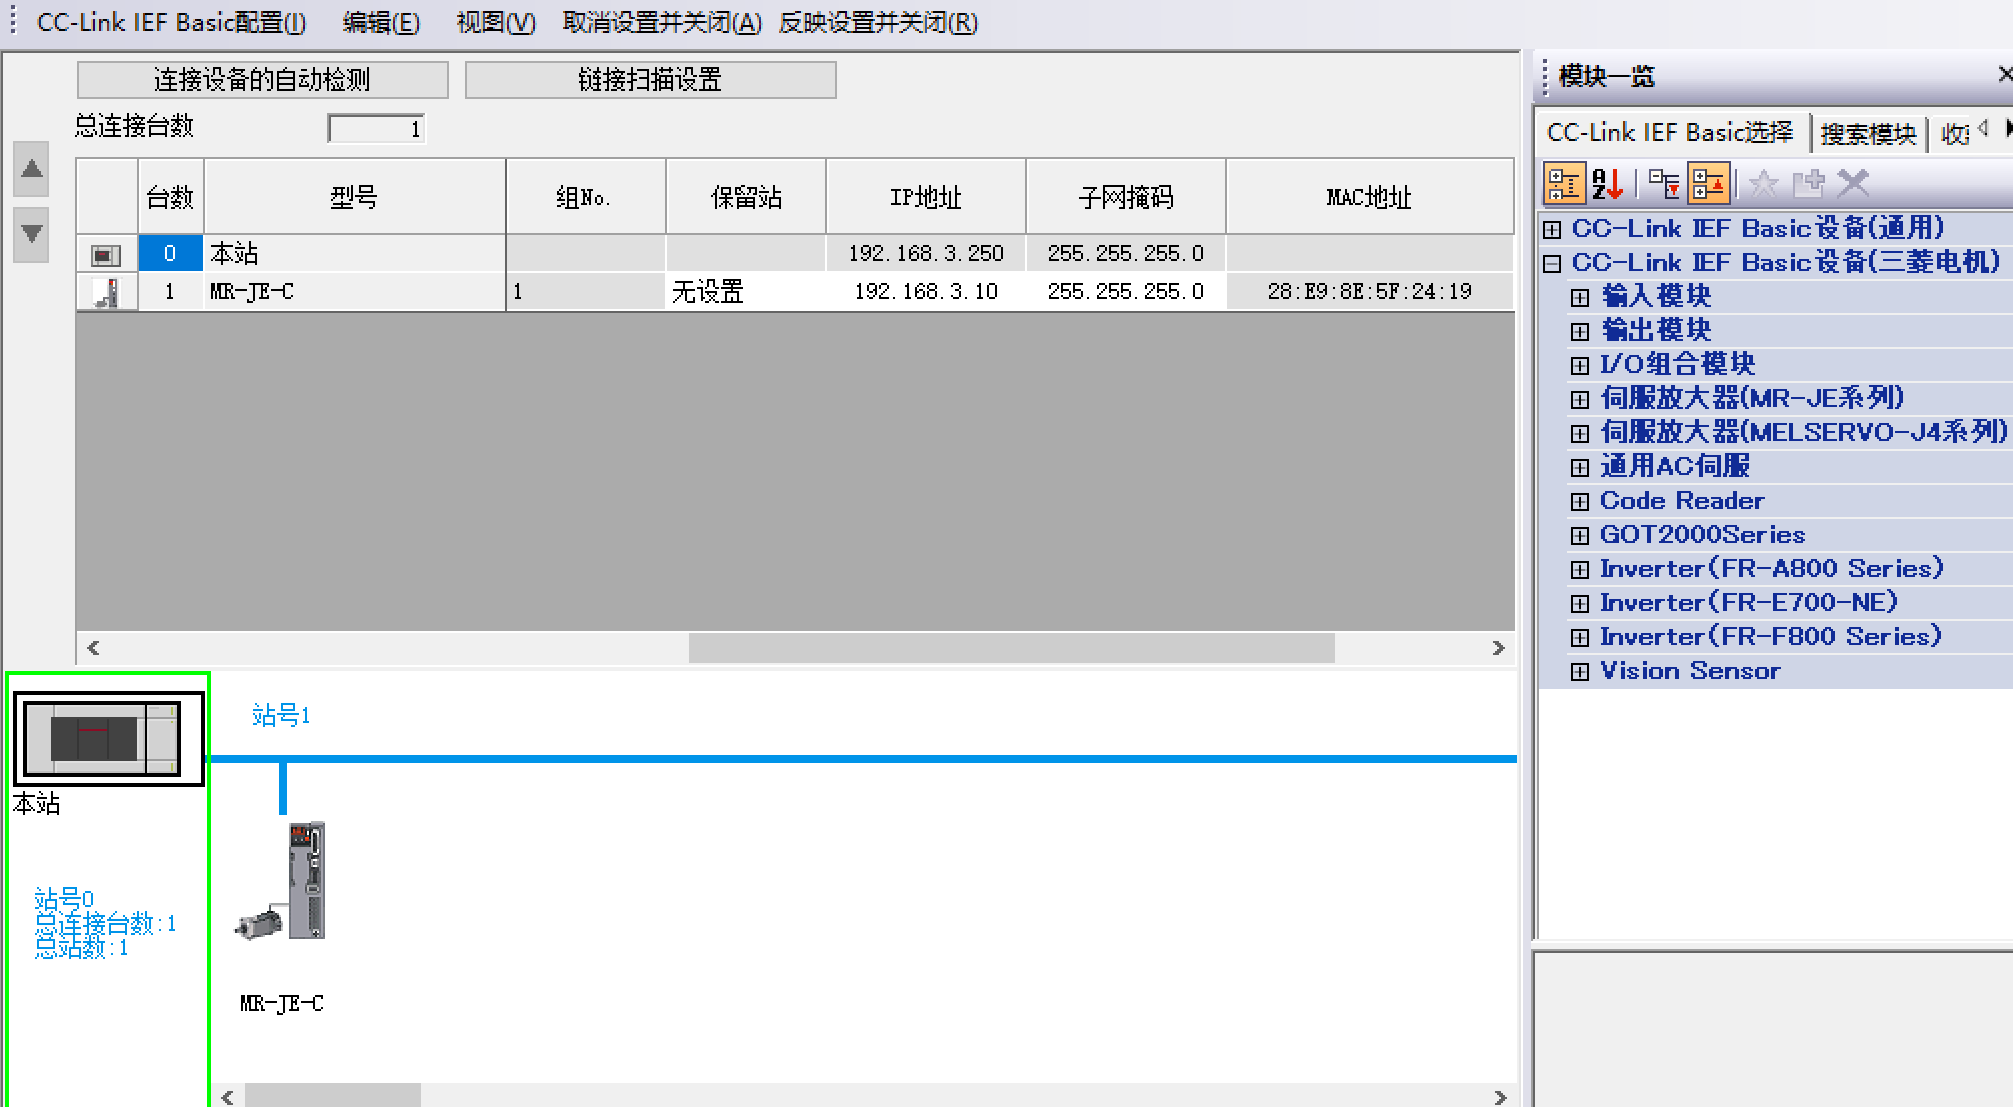
Task: Switch to the 搜索模块 tab
Action: 1867,133
